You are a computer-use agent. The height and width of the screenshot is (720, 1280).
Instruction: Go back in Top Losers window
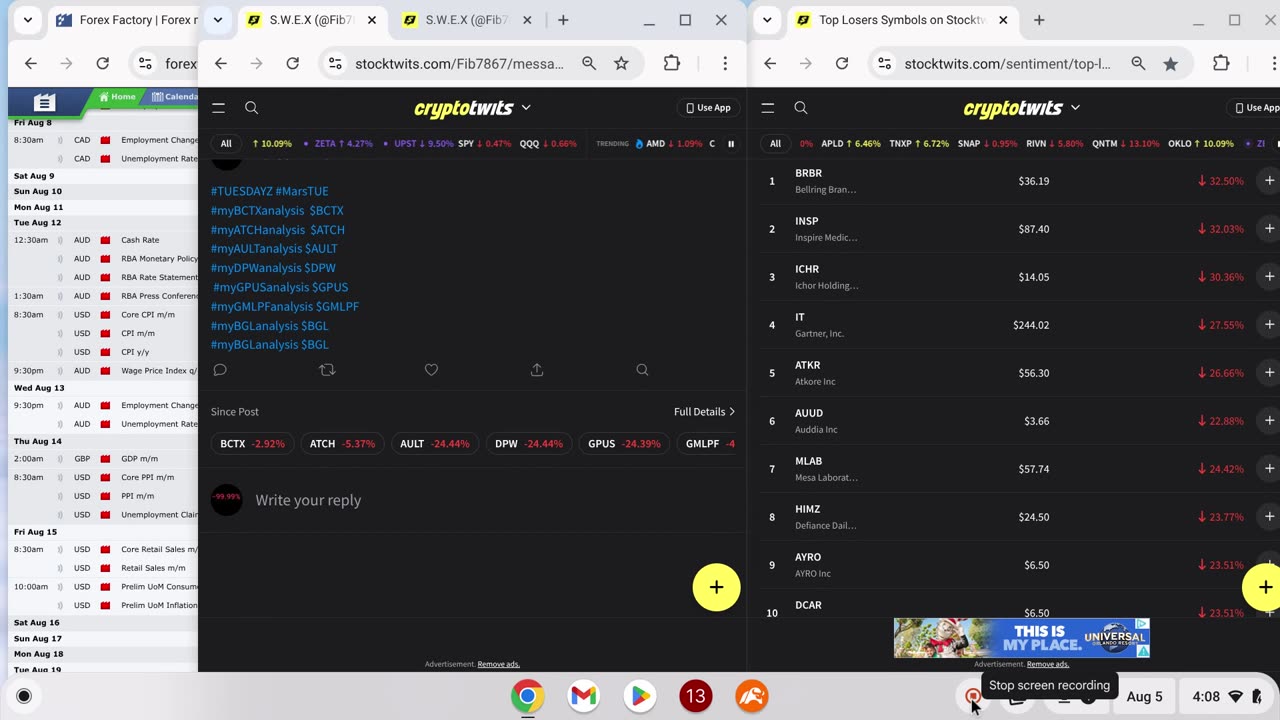pyautogui.click(x=770, y=63)
